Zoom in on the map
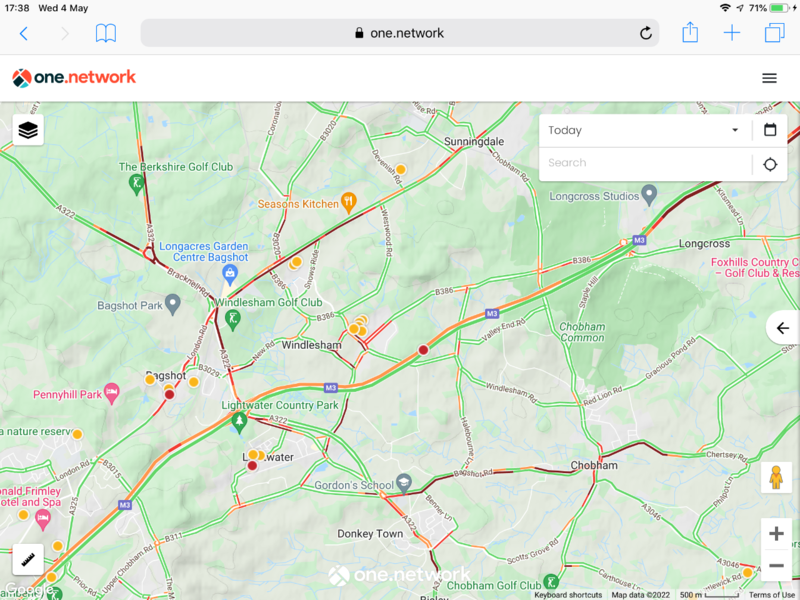The width and height of the screenshot is (800, 600). pyautogui.click(x=776, y=534)
